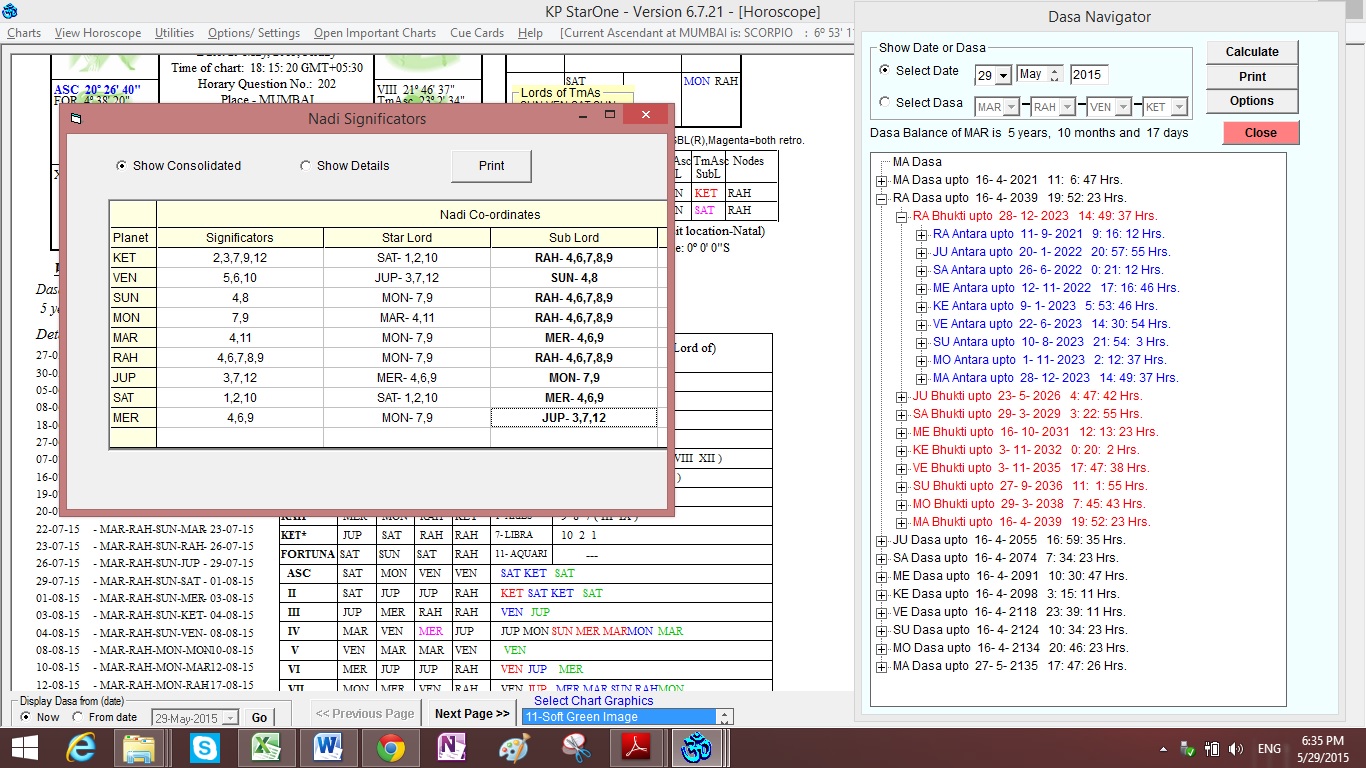This screenshot has height=768, width=1366.
Task: Open the Select Chart Graphics dropdown
Action: point(725,717)
